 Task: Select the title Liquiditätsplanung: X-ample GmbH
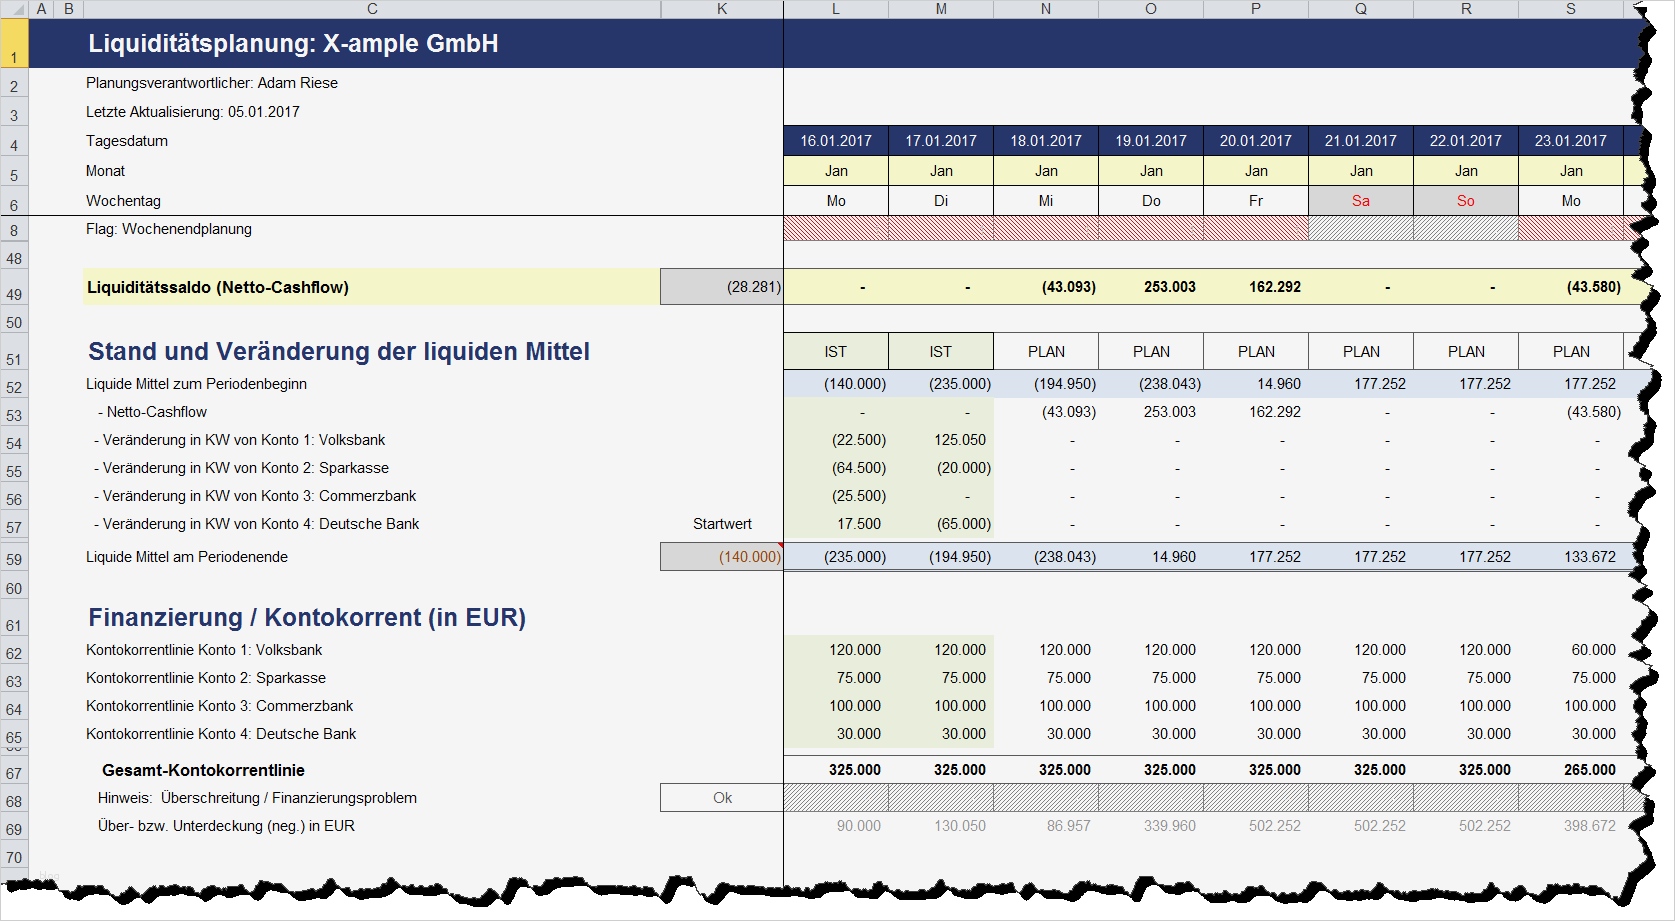click(x=293, y=44)
